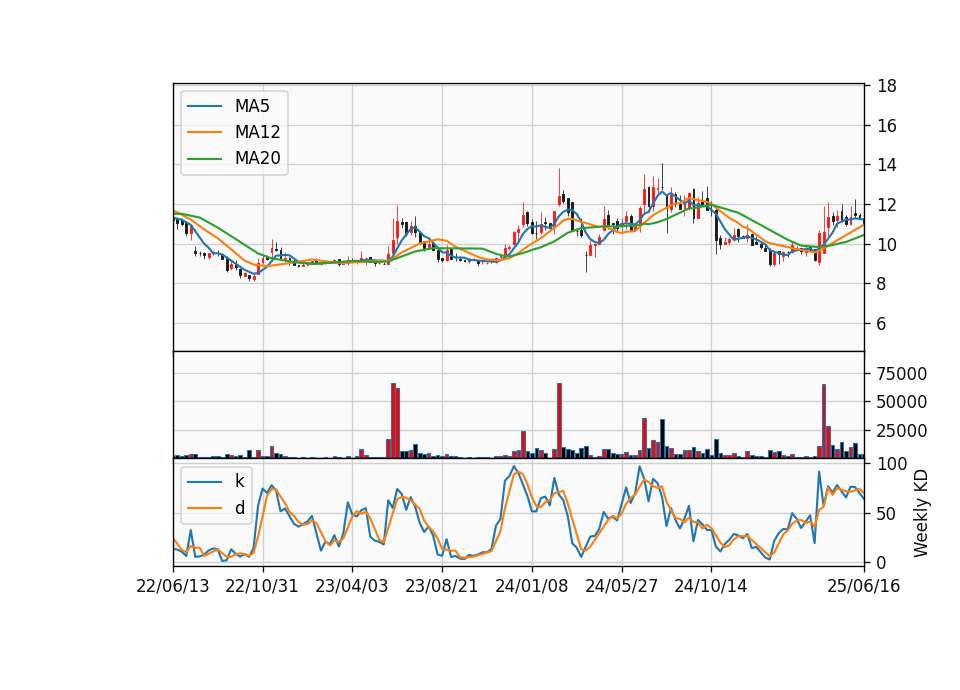Click the KD axis value 50

pyautogui.click(x=887, y=514)
